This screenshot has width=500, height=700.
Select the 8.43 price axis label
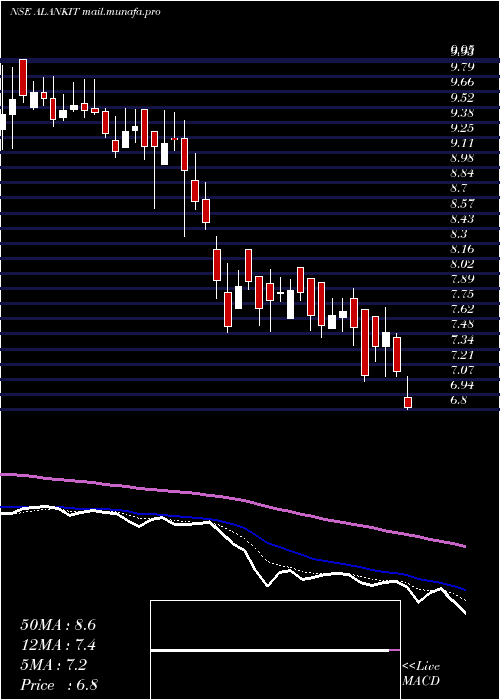point(462,219)
